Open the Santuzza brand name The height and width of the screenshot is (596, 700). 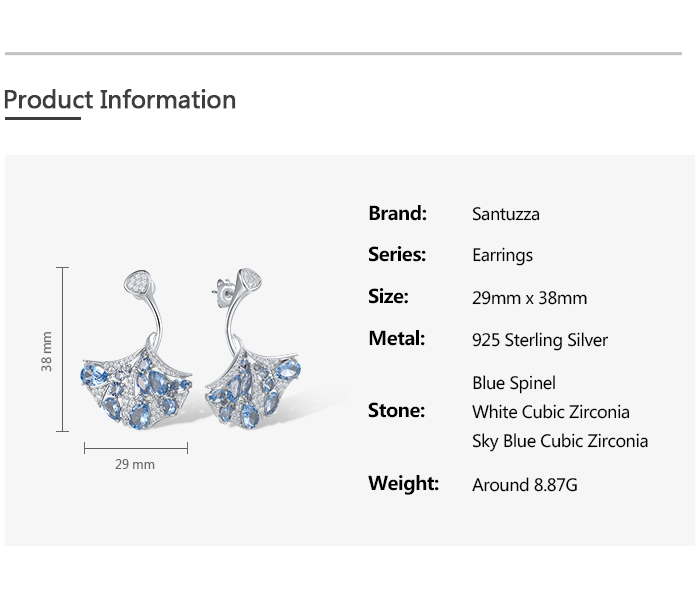click(x=505, y=214)
